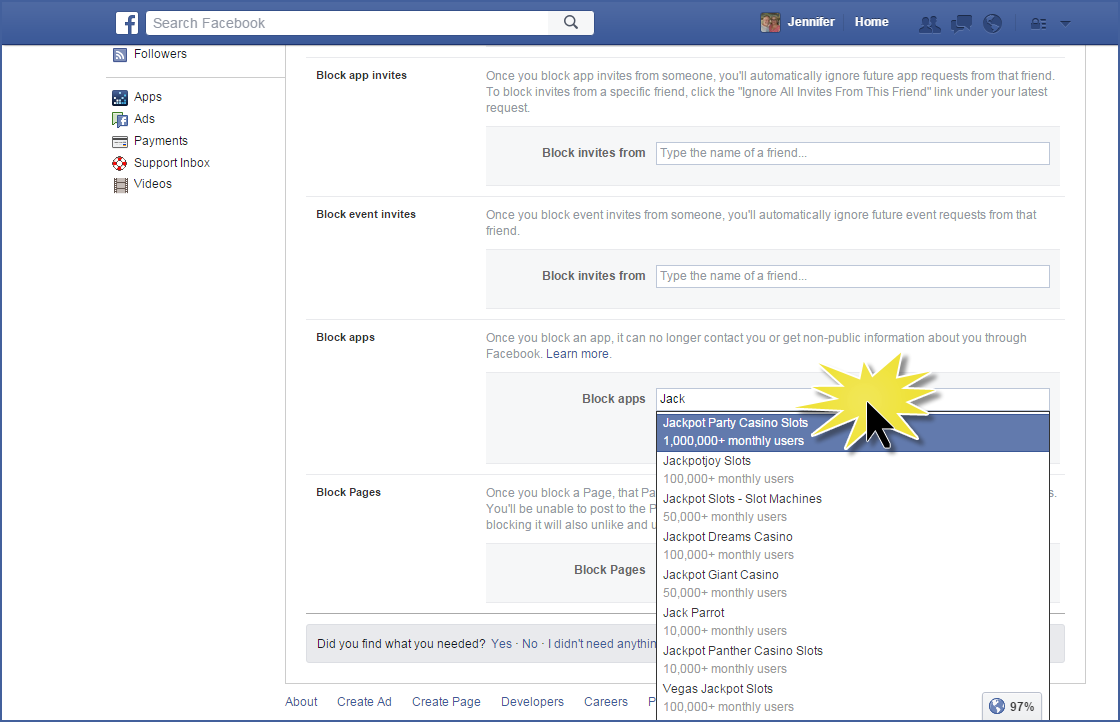Click the Ads sidebar icon
The width and height of the screenshot is (1120, 722).
(x=120, y=119)
